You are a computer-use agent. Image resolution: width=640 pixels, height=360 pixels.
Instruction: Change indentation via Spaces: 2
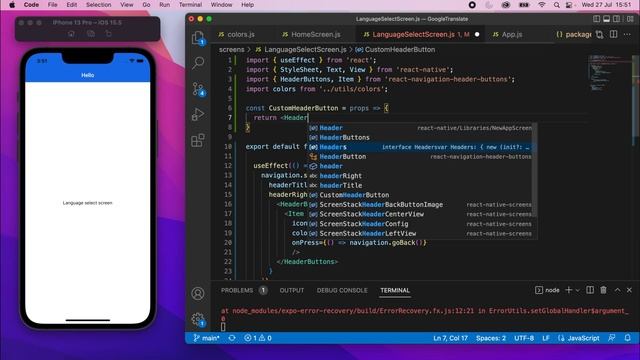(x=491, y=338)
